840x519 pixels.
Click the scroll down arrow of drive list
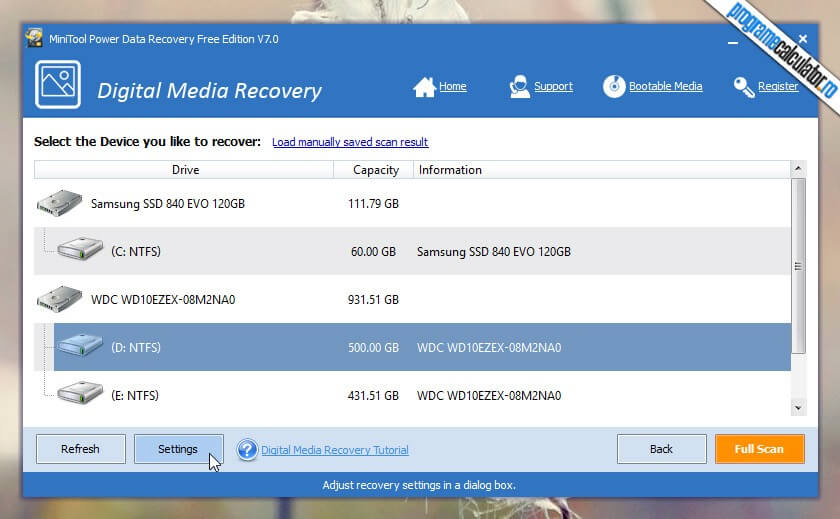click(798, 408)
